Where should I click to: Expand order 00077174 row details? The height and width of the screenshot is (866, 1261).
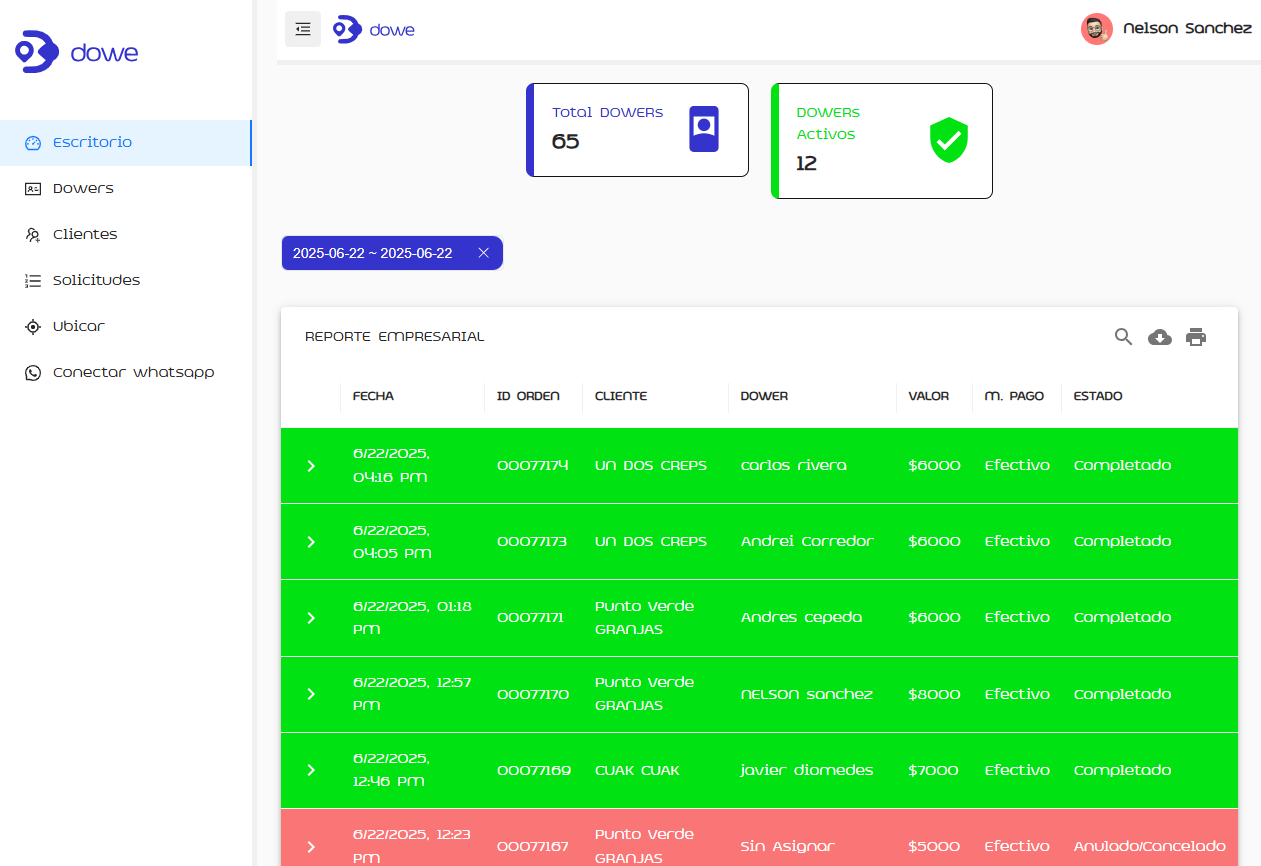(x=311, y=466)
